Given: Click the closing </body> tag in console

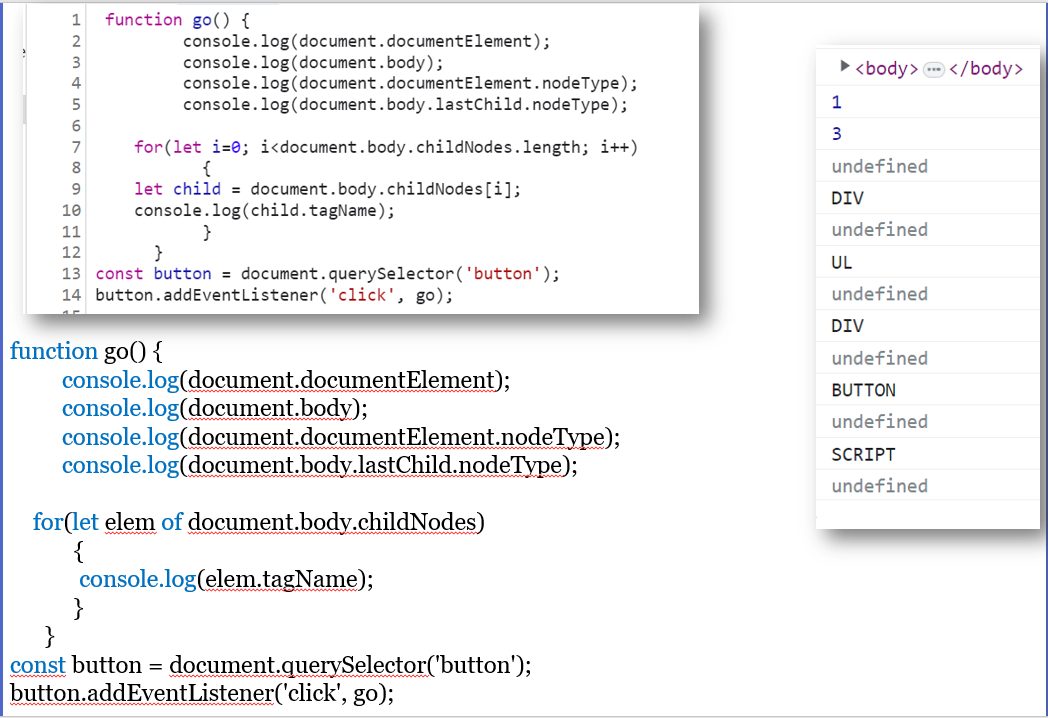Looking at the screenshot, I should [986, 69].
